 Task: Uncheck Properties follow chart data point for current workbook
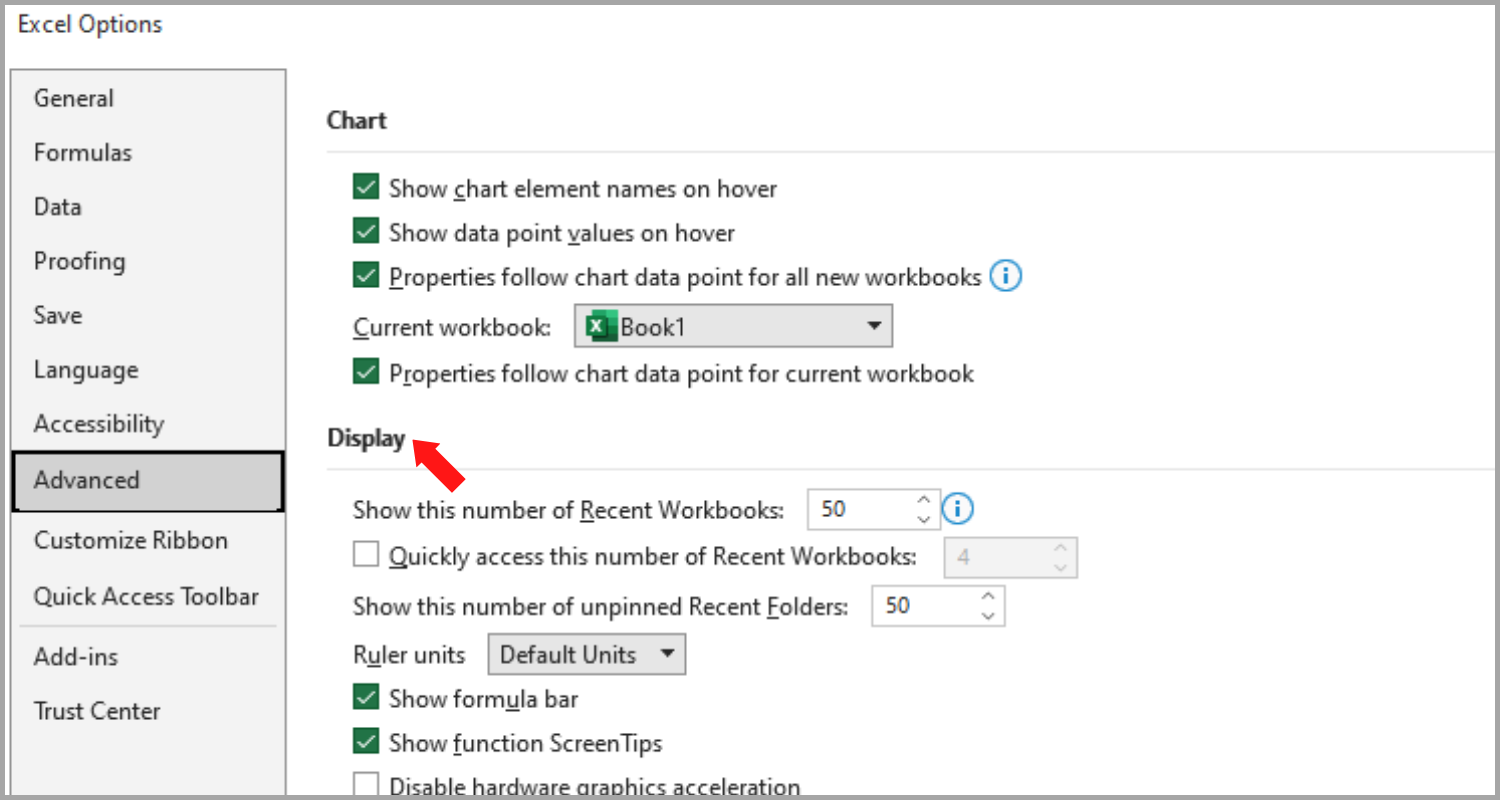(x=366, y=371)
